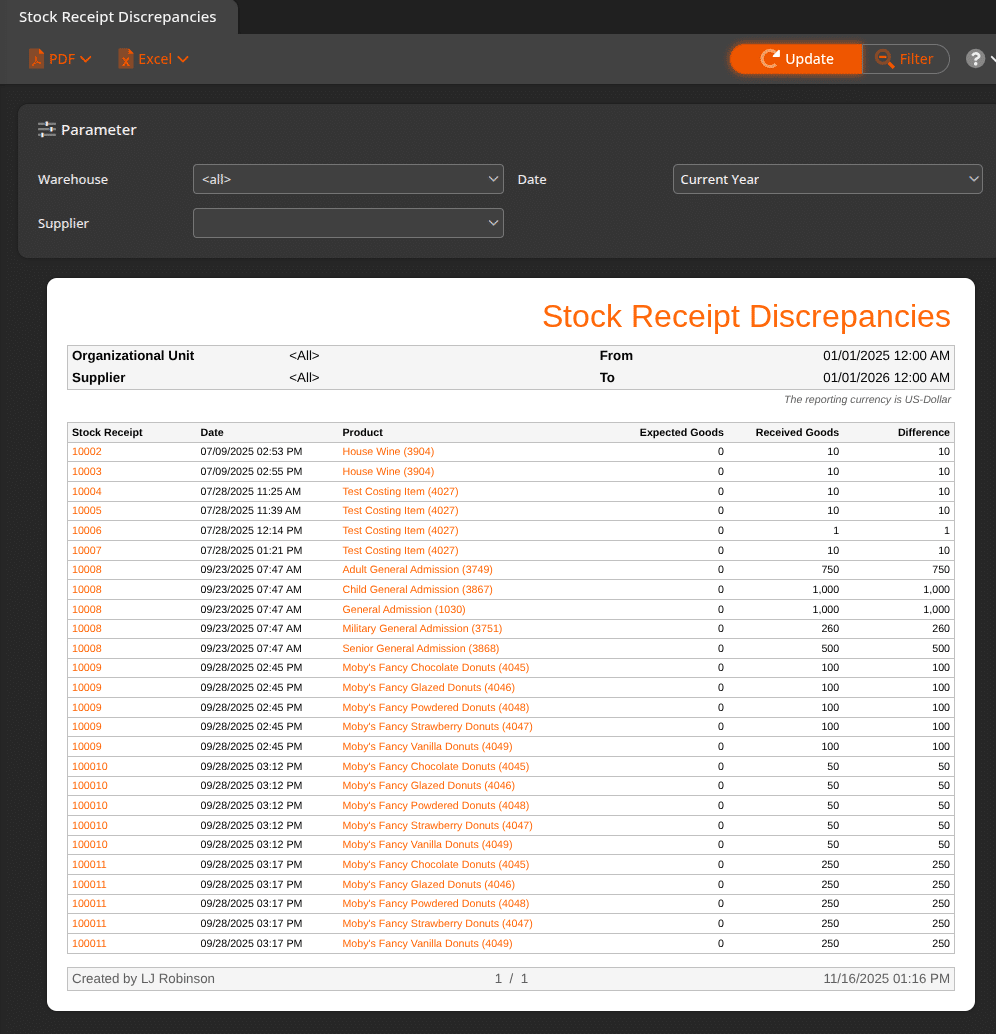Image resolution: width=996 pixels, height=1034 pixels.
Task: Click the help question mark icon
Action: [975, 59]
